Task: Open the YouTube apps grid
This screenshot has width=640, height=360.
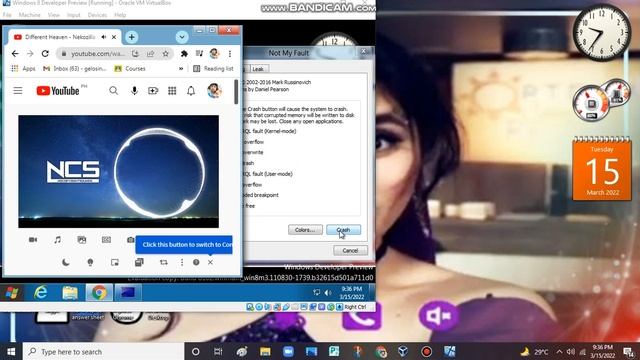Action: tap(172, 91)
